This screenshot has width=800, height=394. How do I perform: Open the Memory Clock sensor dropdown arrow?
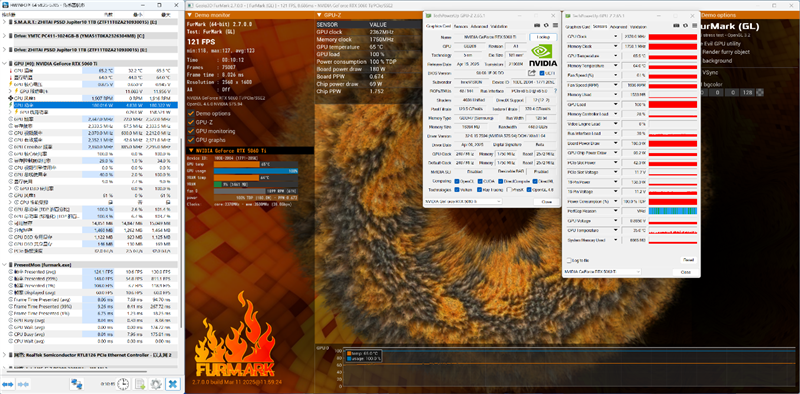coord(616,46)
